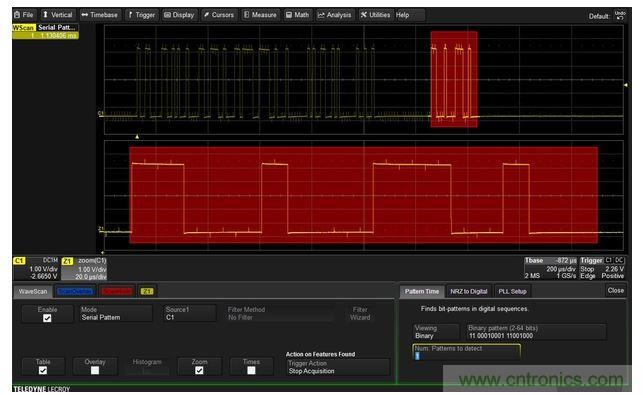This screenshot has width=643, height=395.
Task: Toggle the WaveScan Enable checkbox
Action: (47, 318)
